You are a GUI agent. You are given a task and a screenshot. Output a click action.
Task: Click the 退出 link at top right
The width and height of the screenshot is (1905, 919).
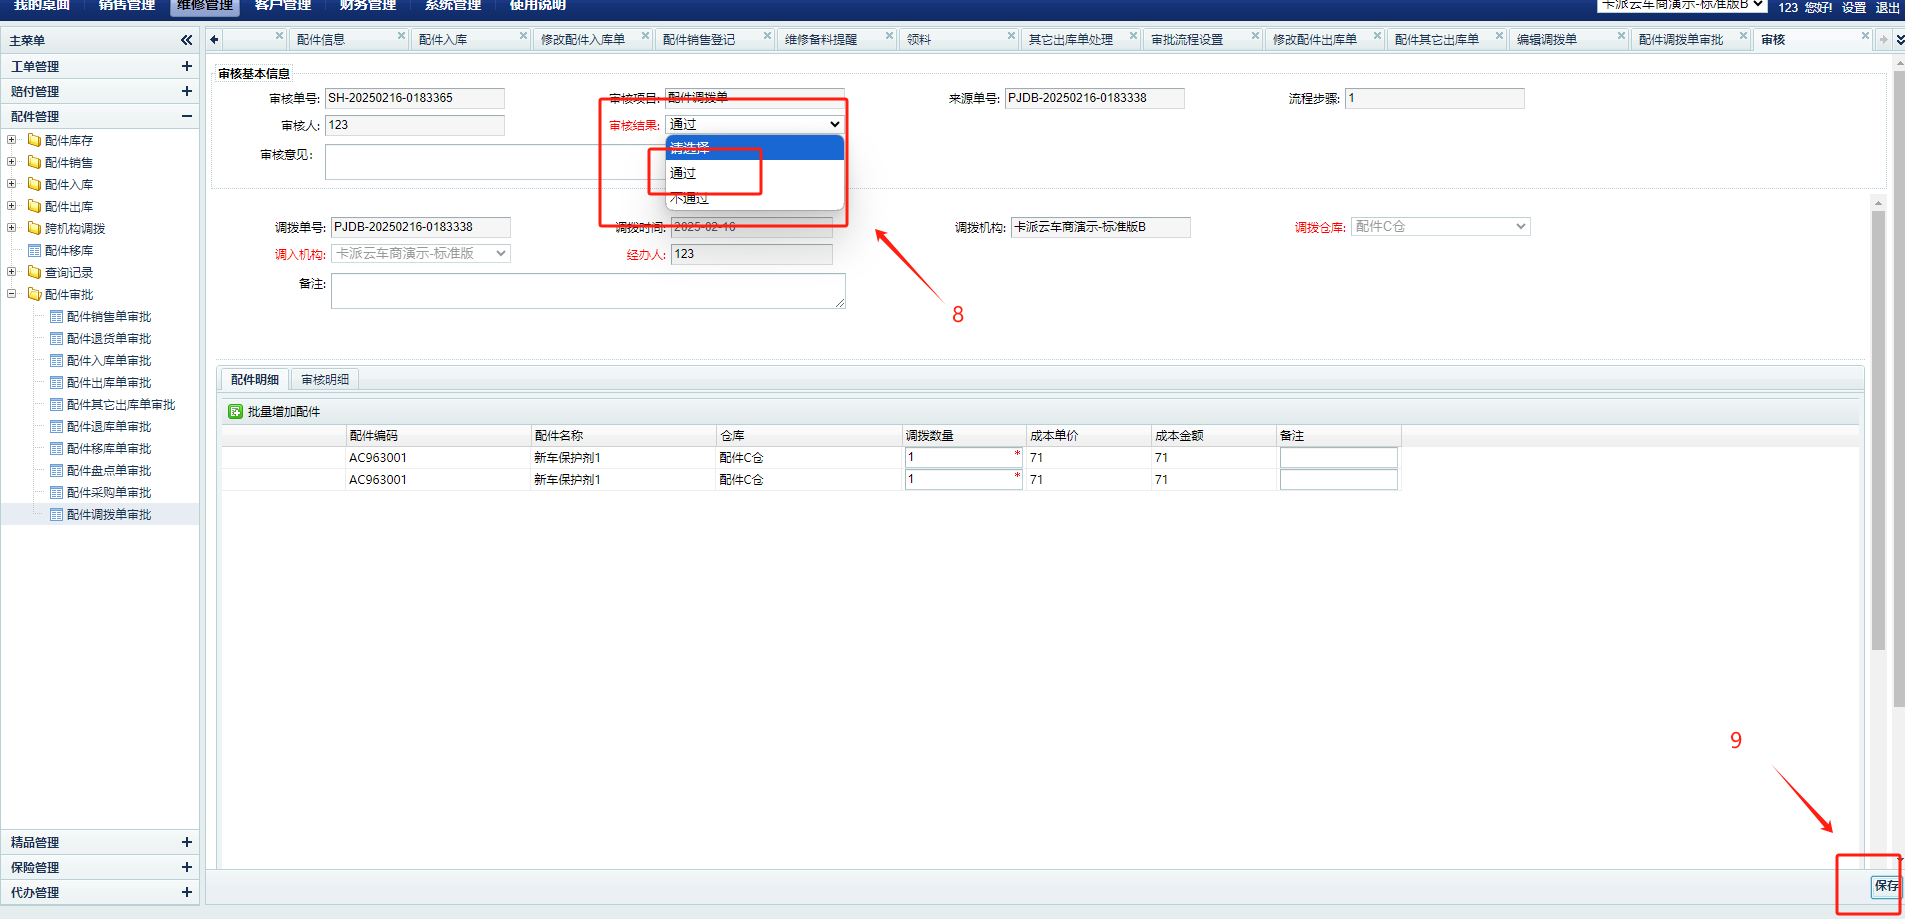coord(1887,7)
